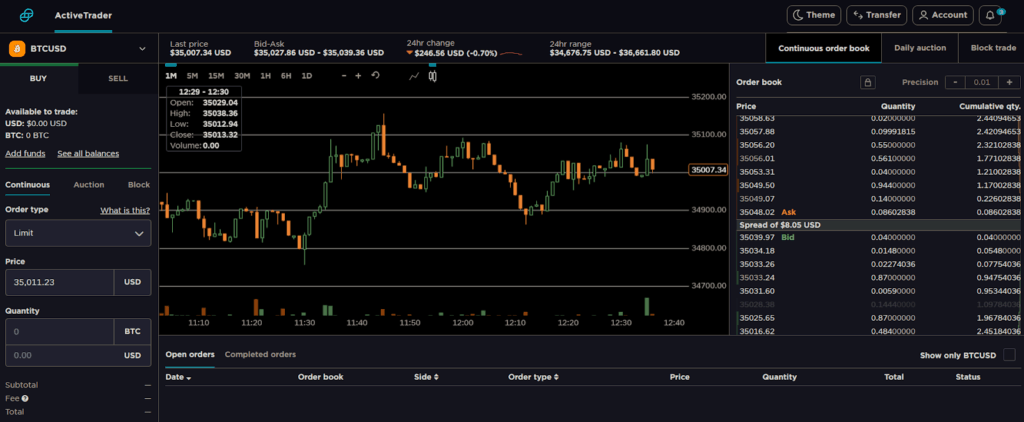Click the Status column header
The height and width of the screenshot is (422, 1024).
coord(968,377)
